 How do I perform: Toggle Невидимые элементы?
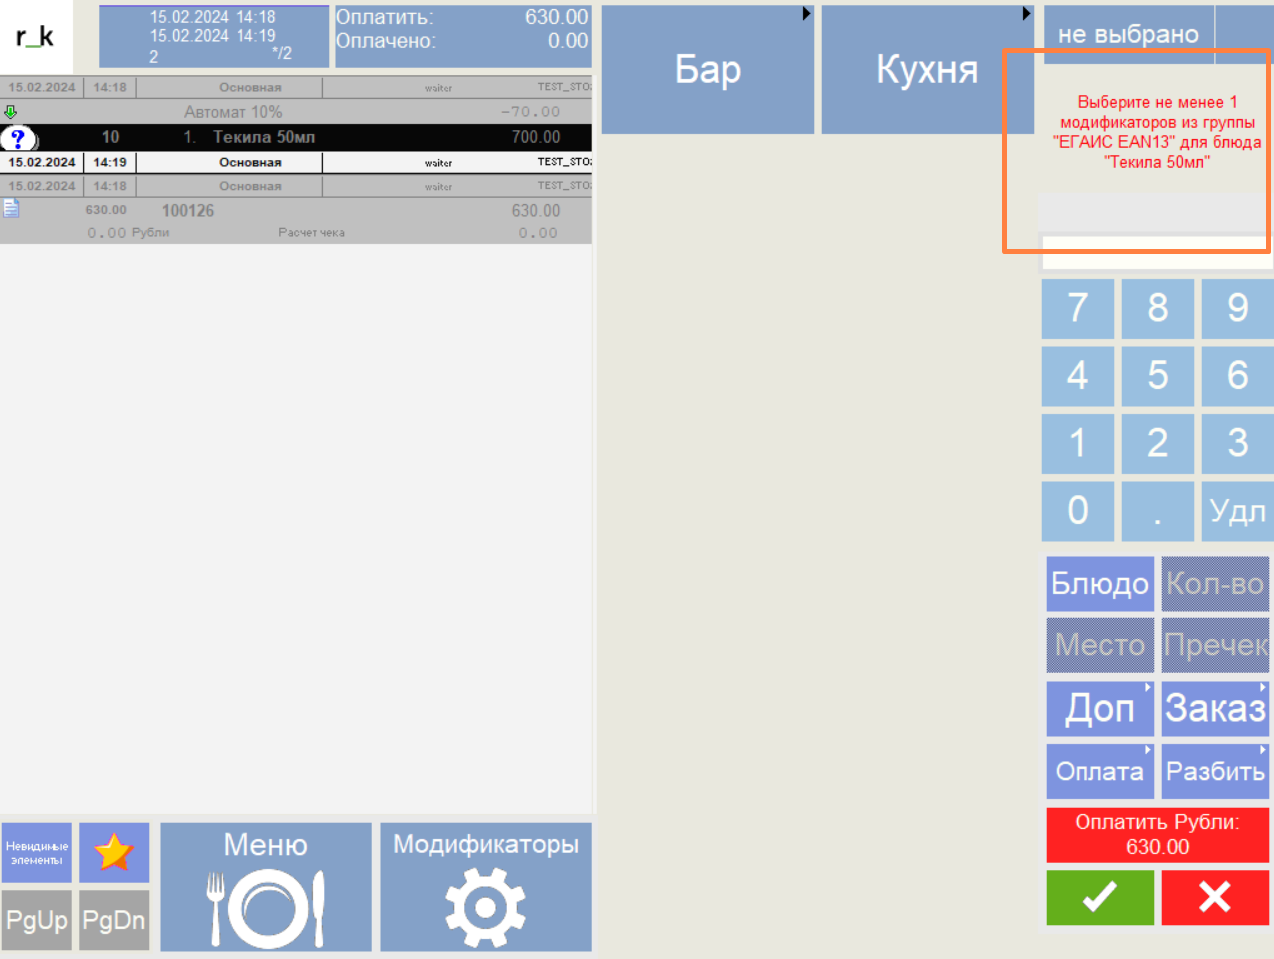coord(36,852)
